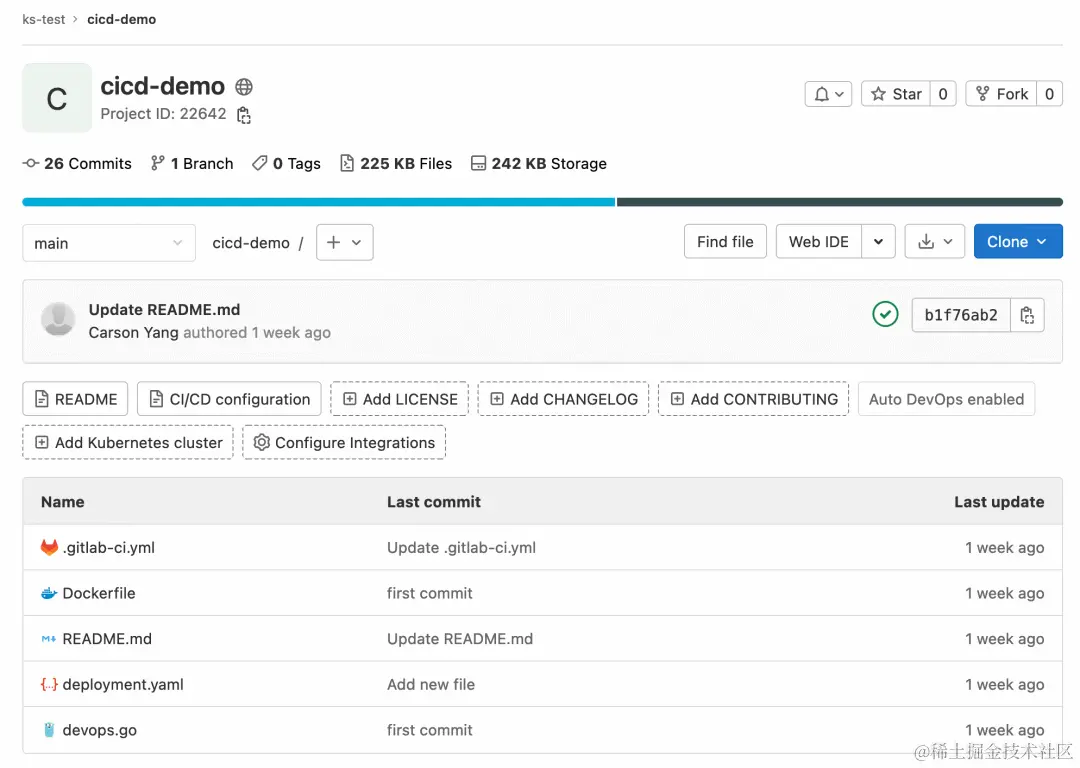The width and height of the screenshot is (1080, 768).
Task: Open the Add new file commit link
Action: click(x=430, y=685)
